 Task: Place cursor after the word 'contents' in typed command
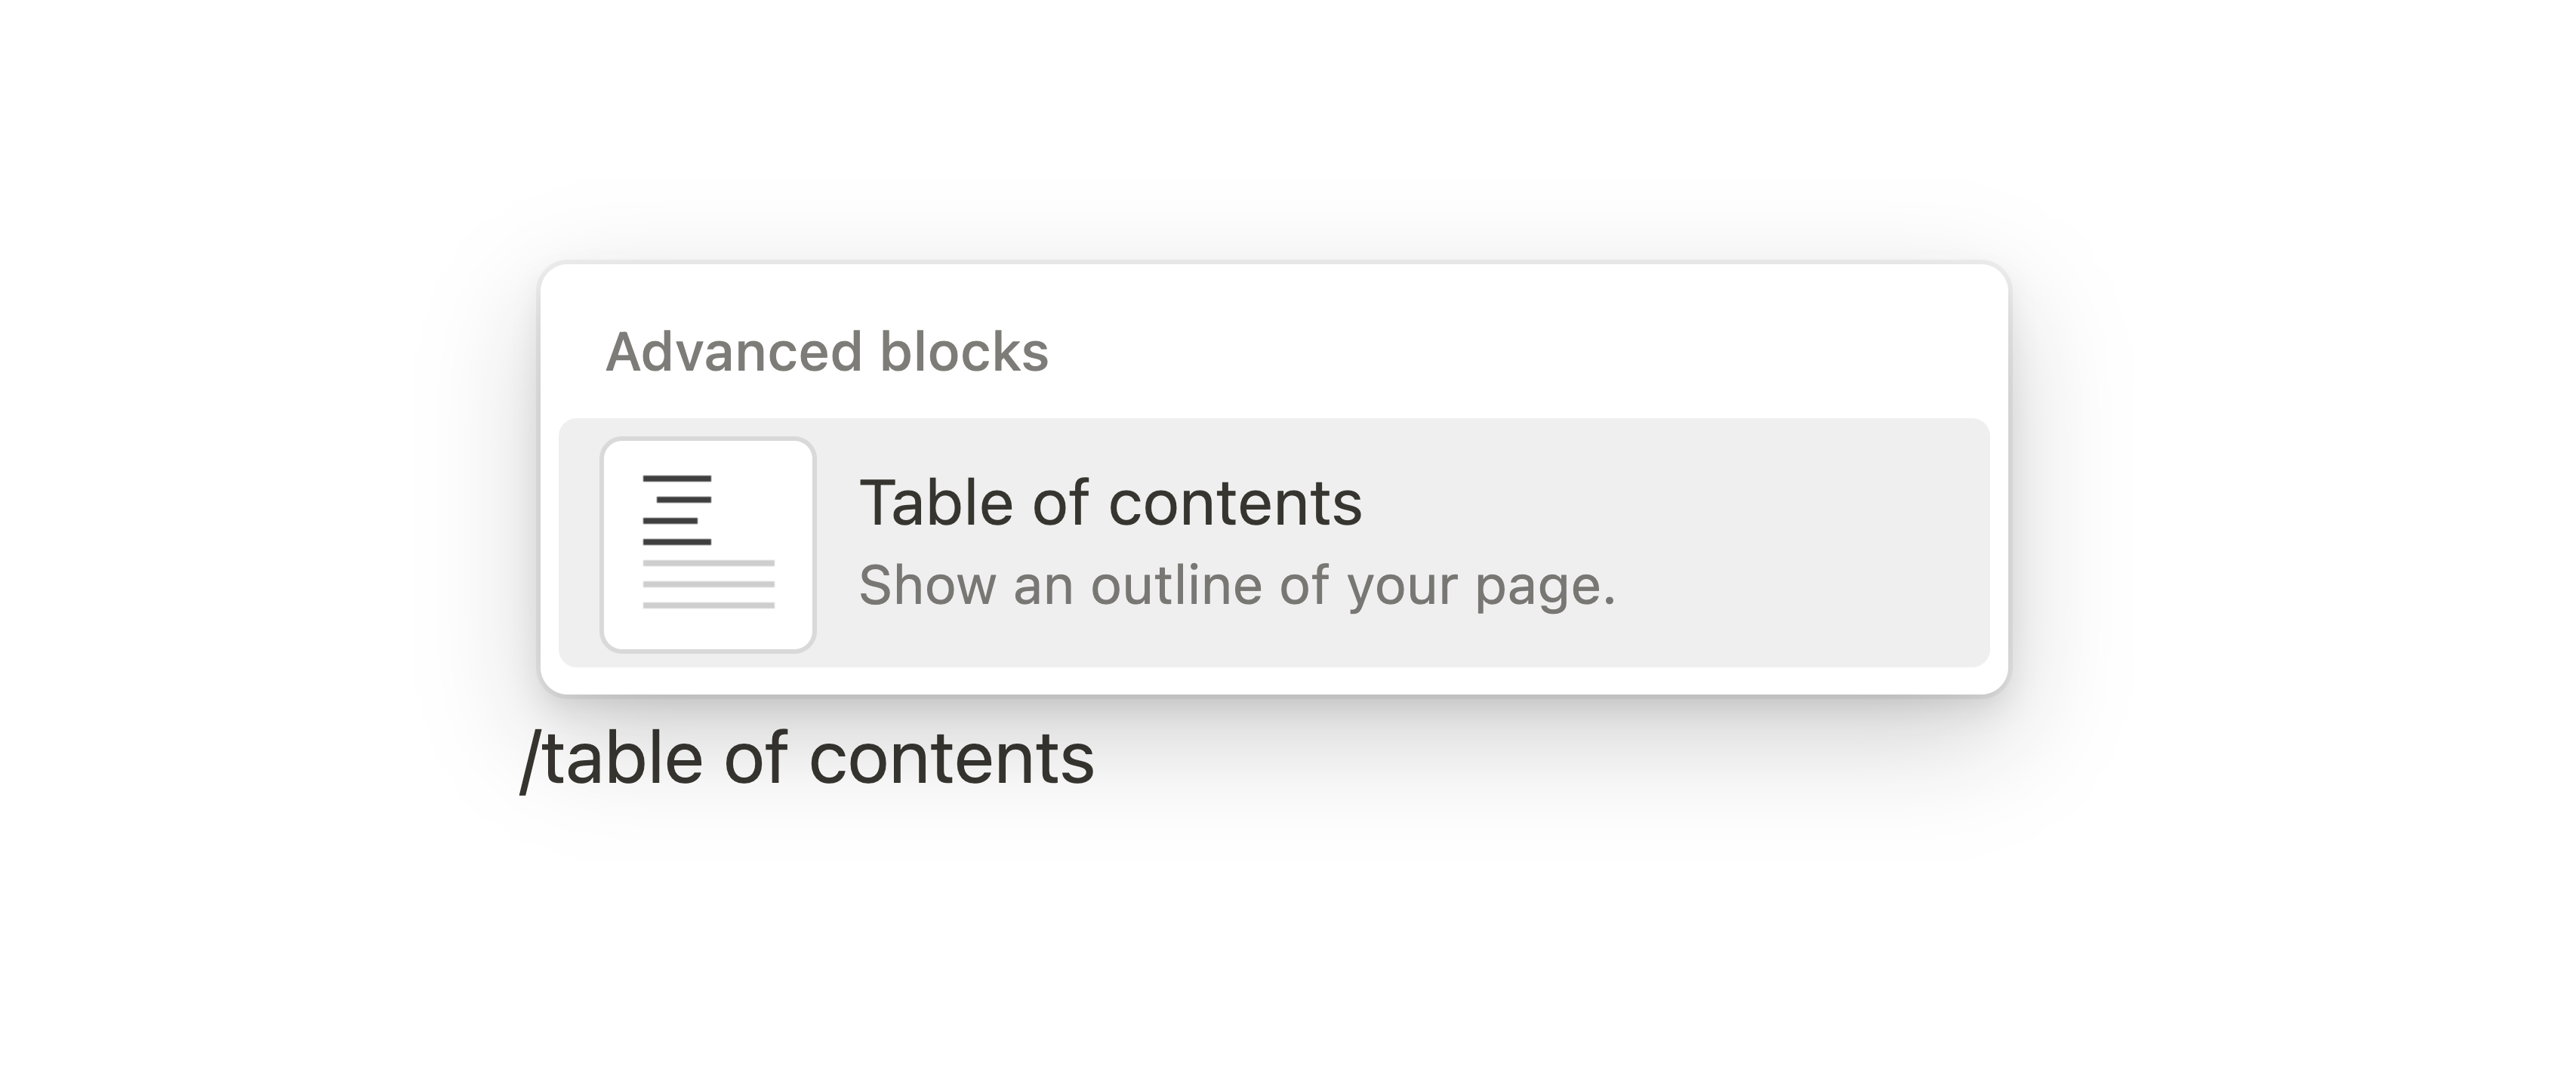pyautogui.click(x=1097, y=758)
